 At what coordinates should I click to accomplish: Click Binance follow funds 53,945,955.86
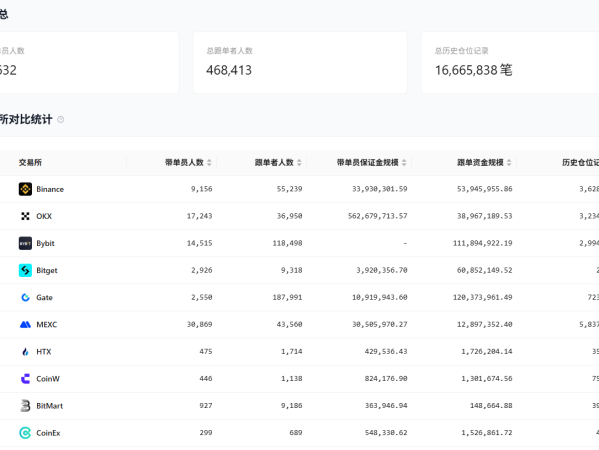coord(485,189)
